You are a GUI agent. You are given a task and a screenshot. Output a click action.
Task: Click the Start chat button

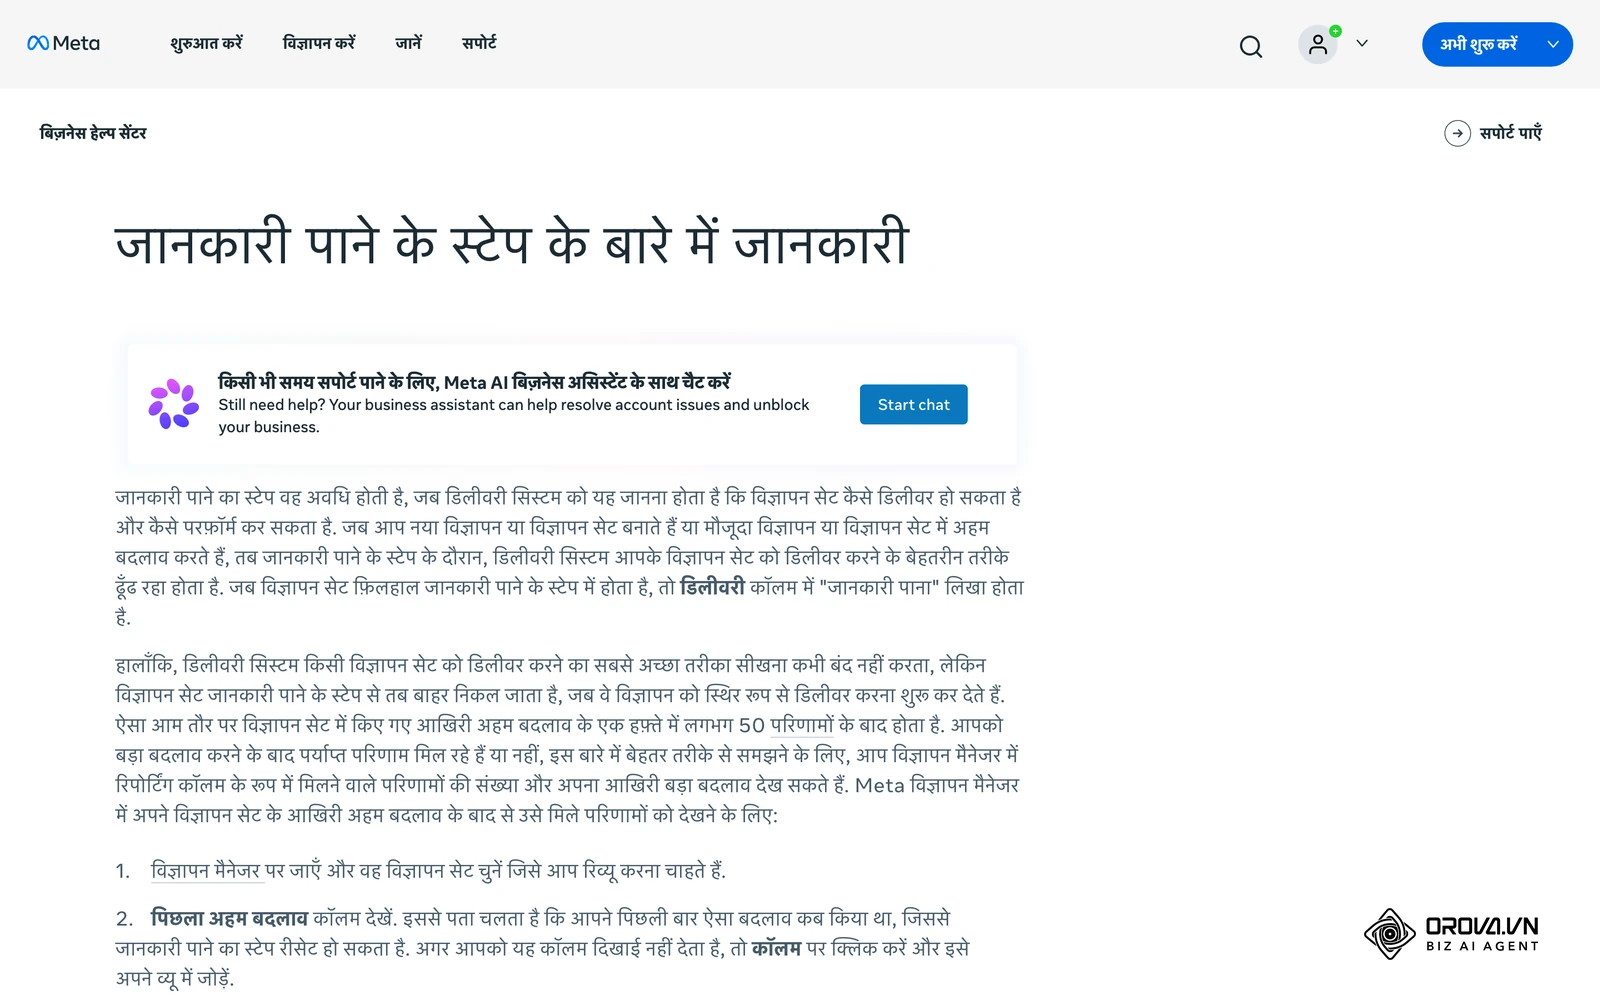tap(914, 404)
